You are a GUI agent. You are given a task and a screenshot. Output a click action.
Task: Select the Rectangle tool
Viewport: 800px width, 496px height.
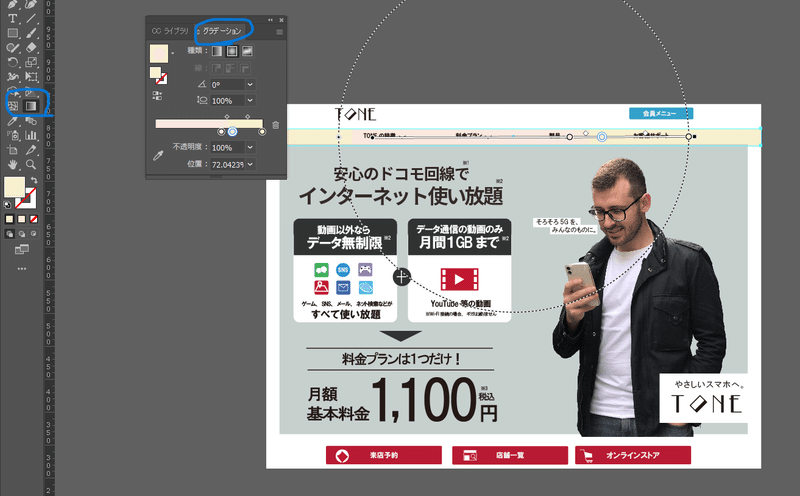pos(13,33)
